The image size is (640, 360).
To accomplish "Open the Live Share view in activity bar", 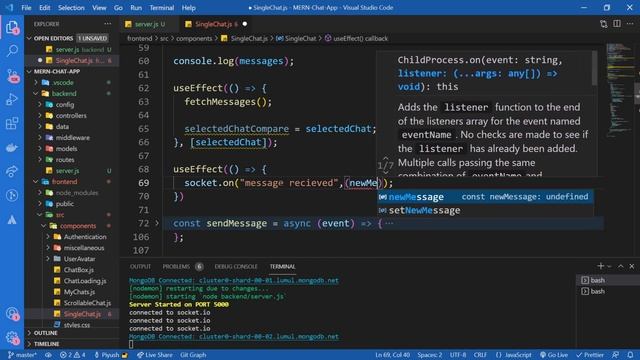I will pyautogui.click(x=12, y=171).
